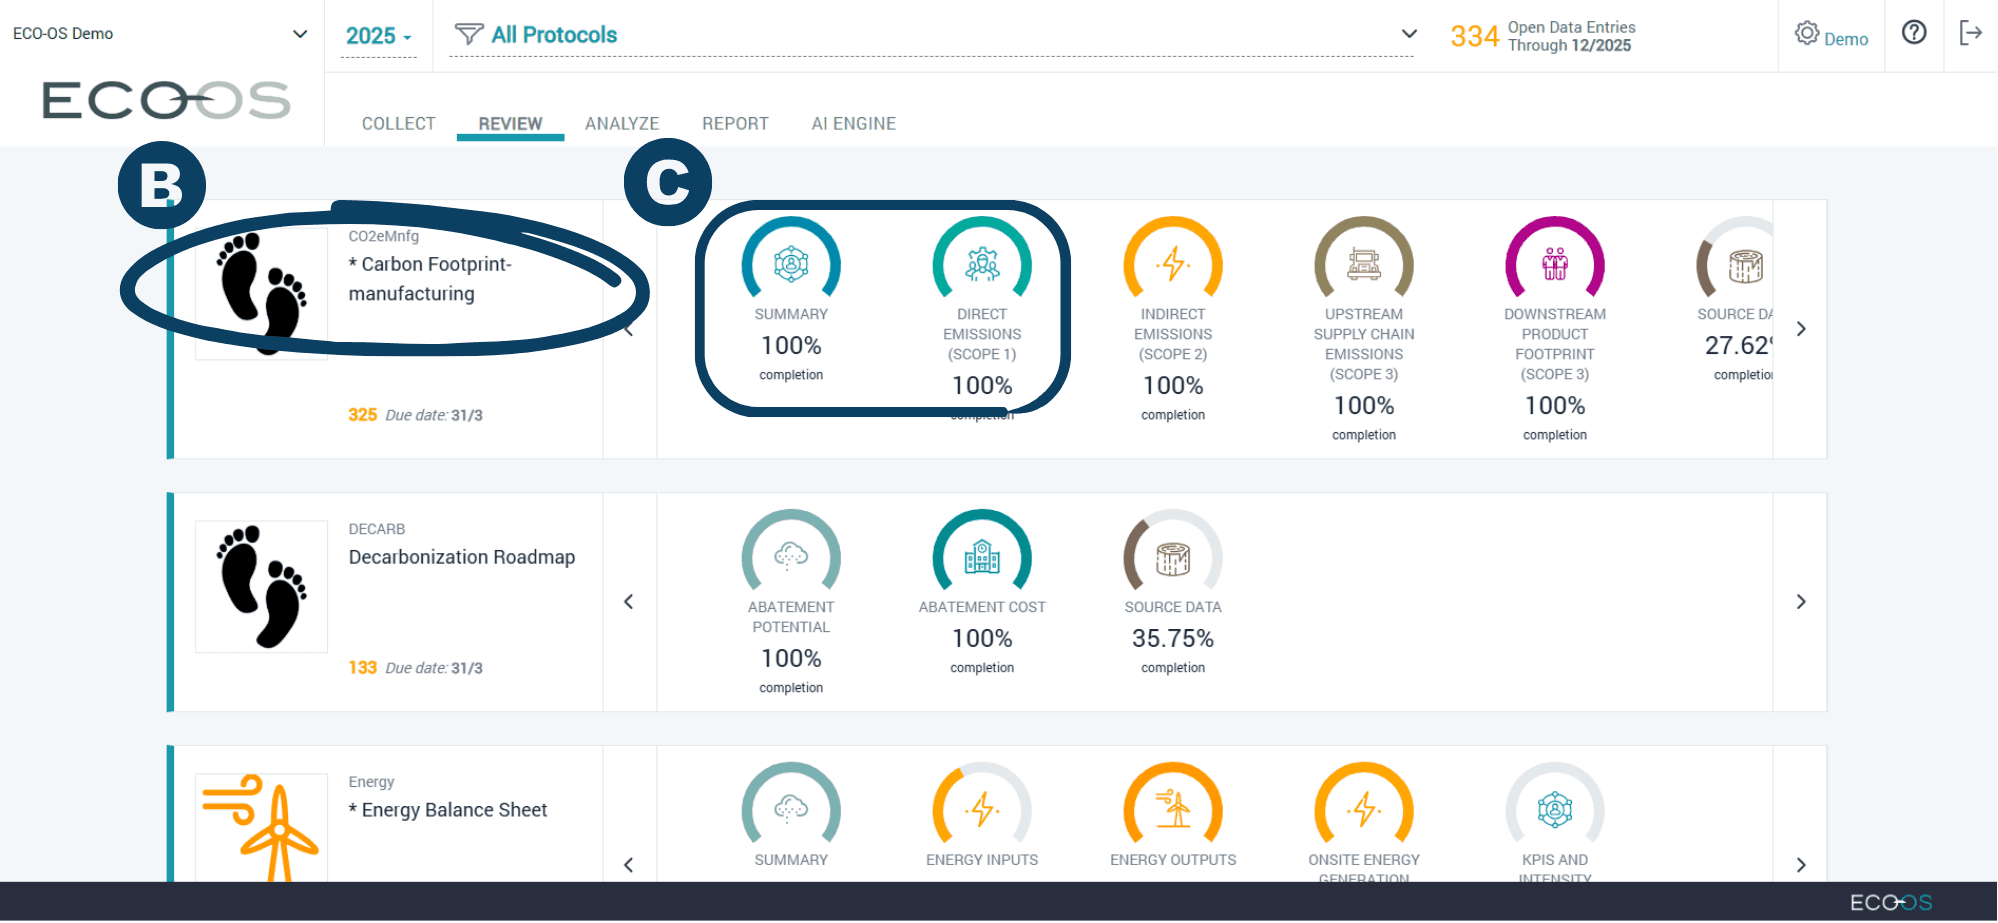Click the 334 open data entries count
Viewport: 1998px width, 923px height.
(x=1475, y=37)
